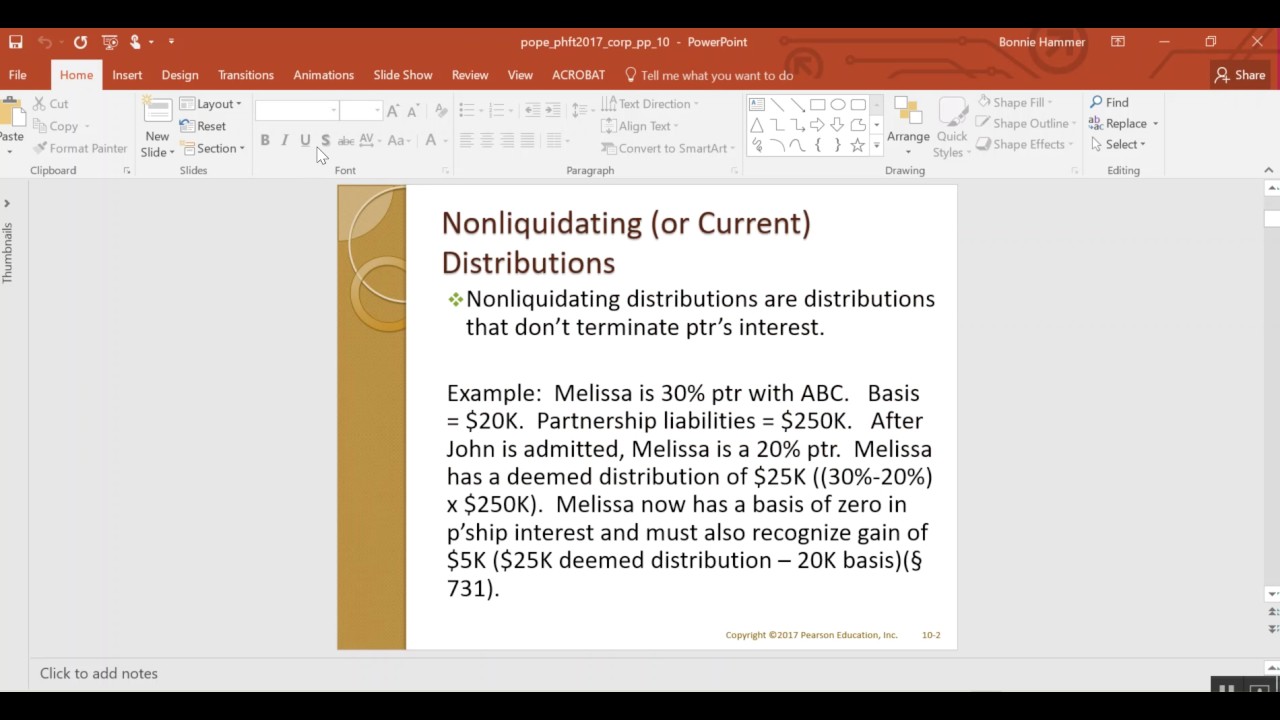Screen dimensions: 1280x720
Task: Open the font name combo box
Action: click(x=297, y=111)
